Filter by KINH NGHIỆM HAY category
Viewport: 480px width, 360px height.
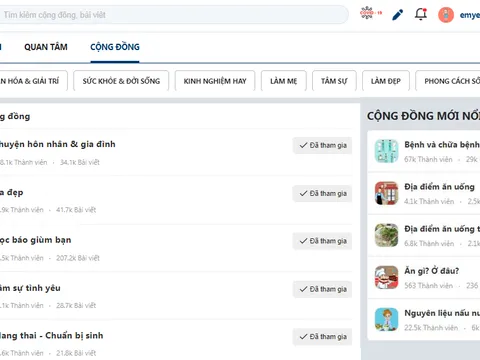(215, 81)
